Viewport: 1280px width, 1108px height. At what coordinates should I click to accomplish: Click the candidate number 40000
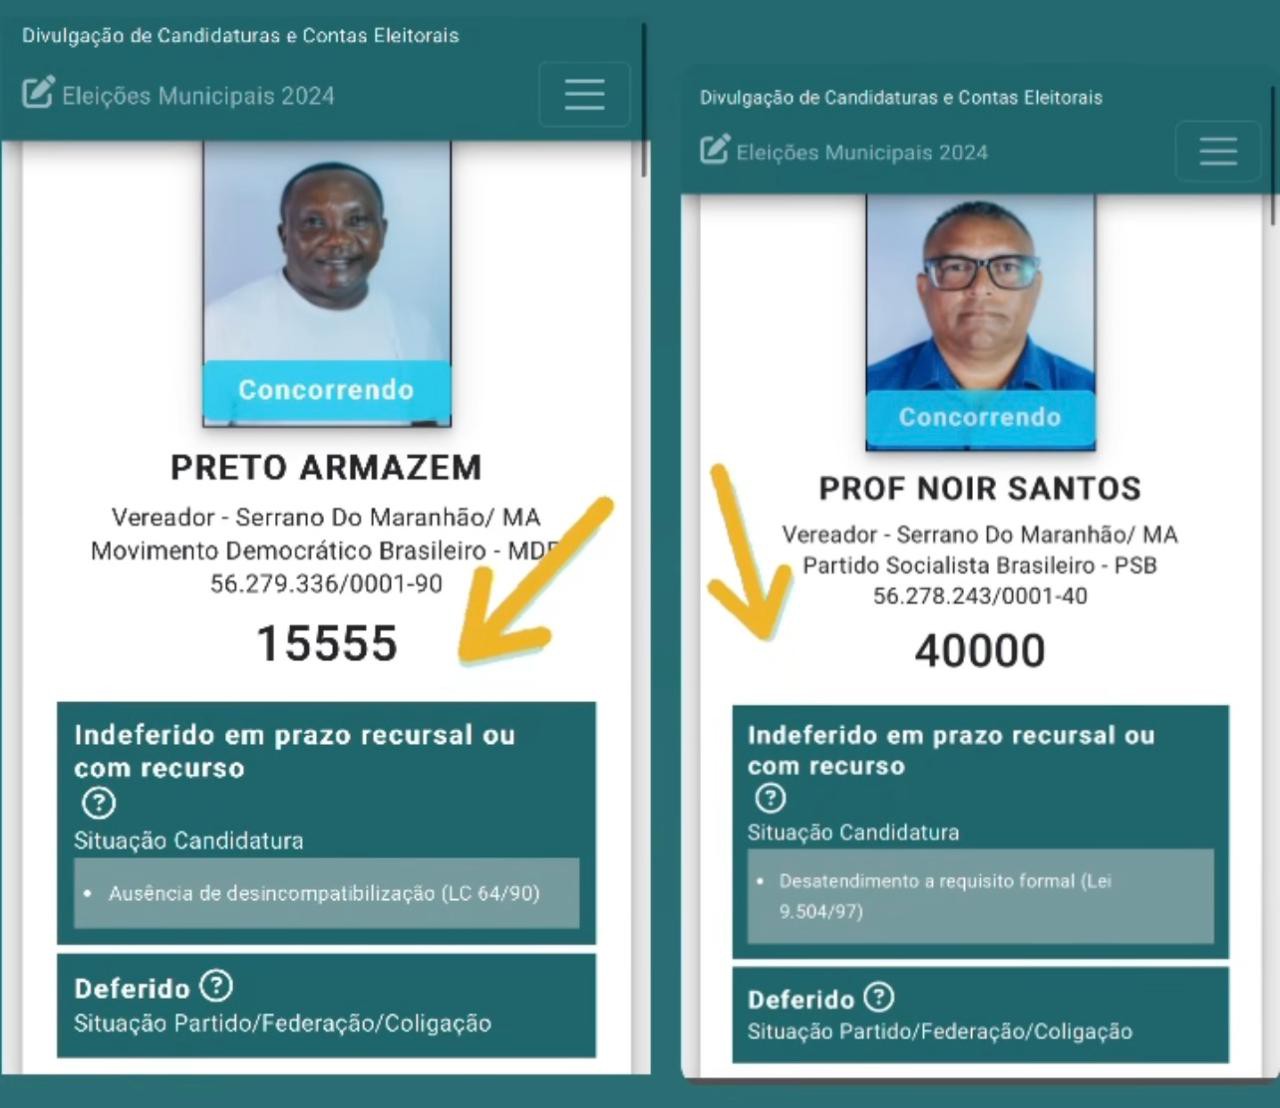[980, 650]
